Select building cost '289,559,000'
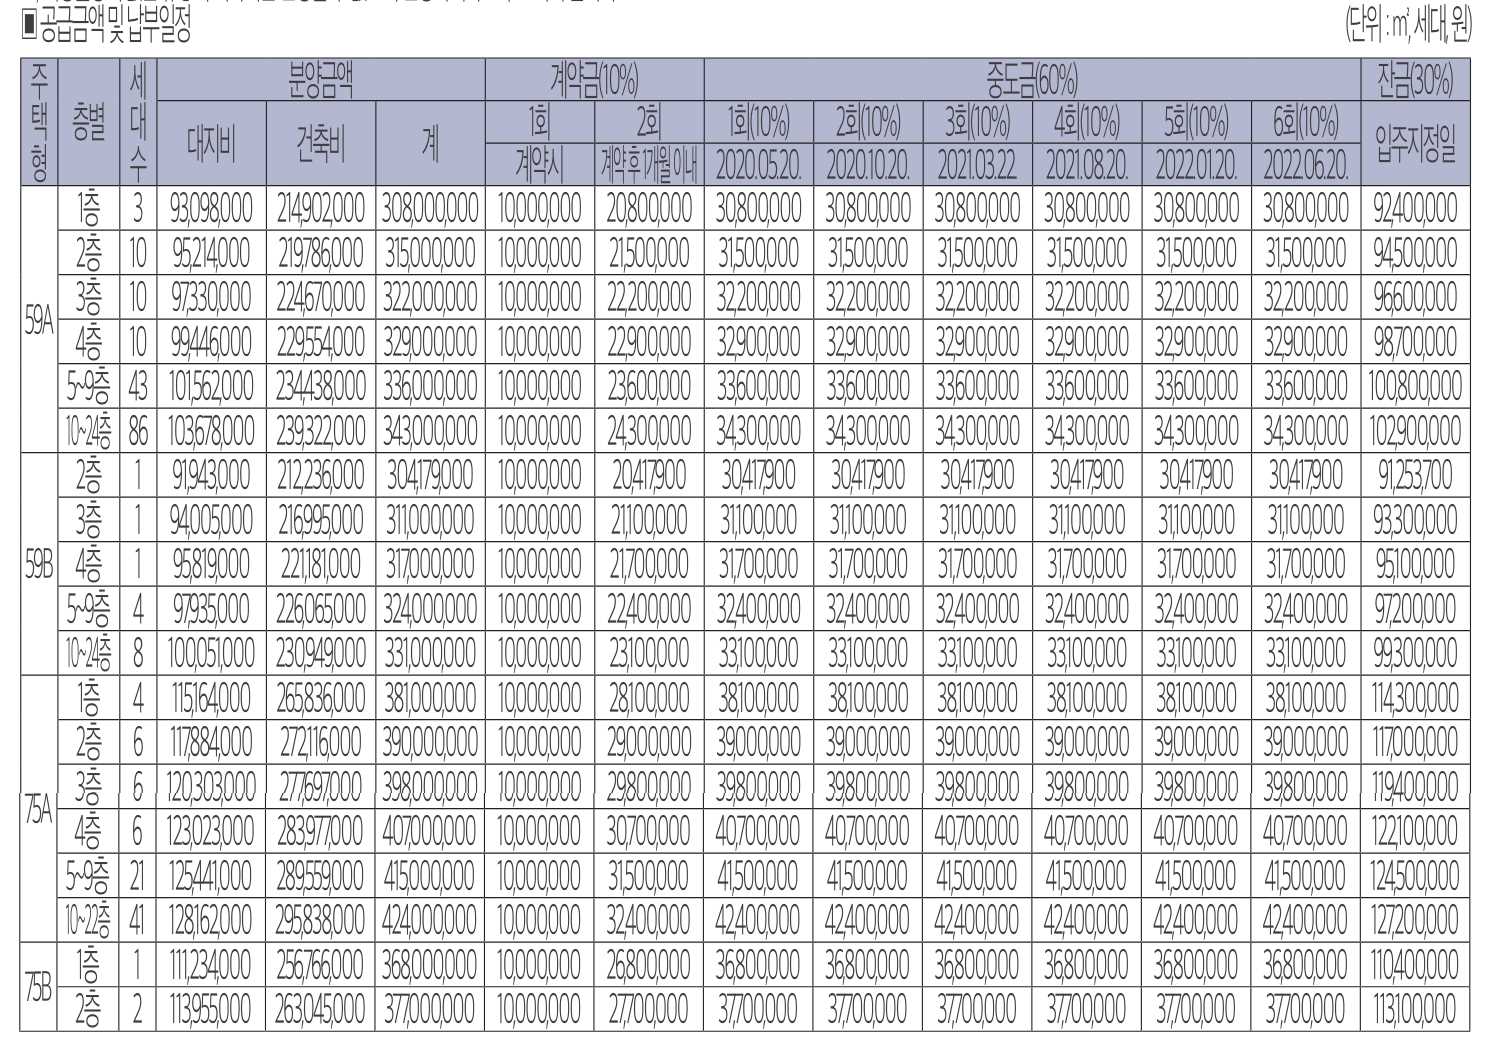The image size is (1494, 1052). pos(321,875)
